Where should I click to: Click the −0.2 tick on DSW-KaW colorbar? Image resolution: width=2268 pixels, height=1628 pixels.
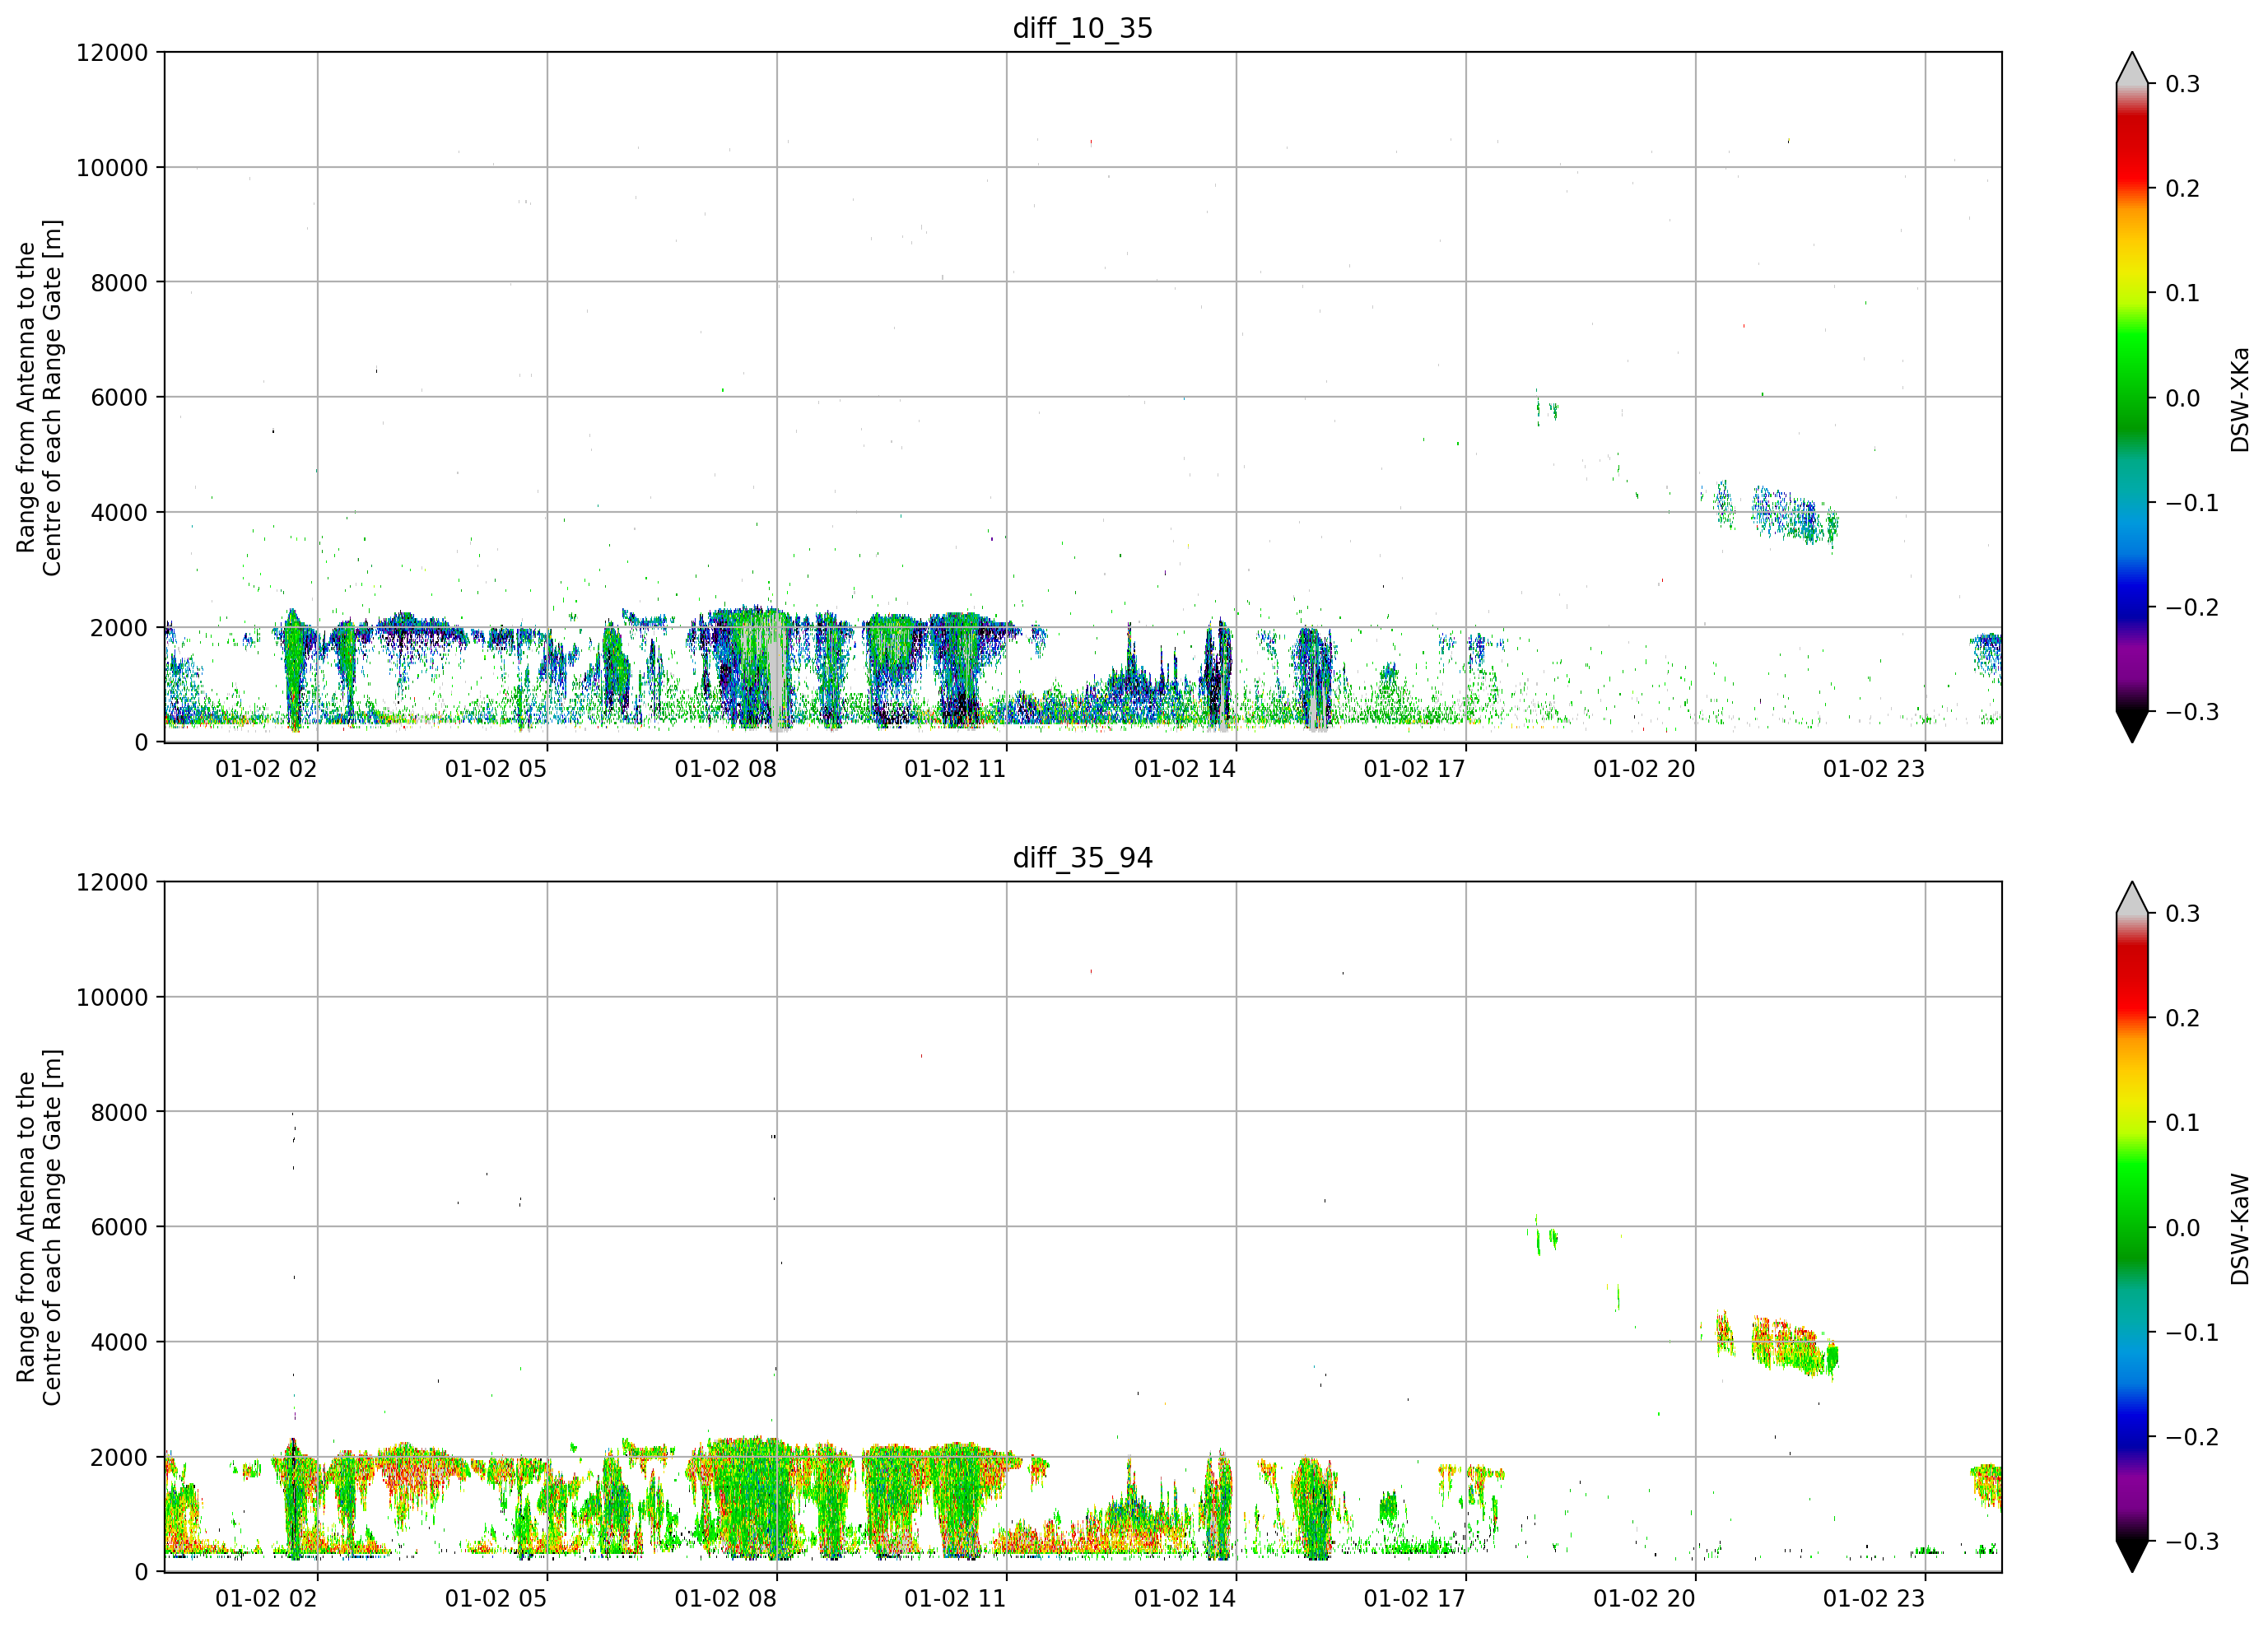(2192, 1437)
